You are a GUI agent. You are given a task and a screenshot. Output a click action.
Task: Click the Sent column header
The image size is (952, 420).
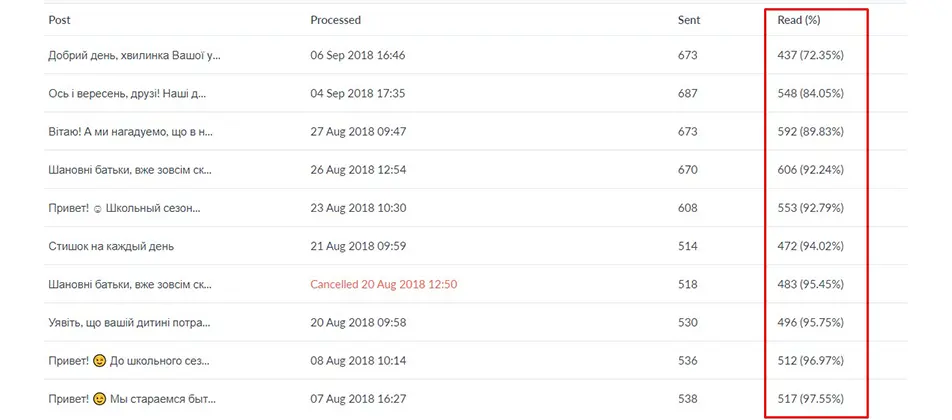point(688,20)
